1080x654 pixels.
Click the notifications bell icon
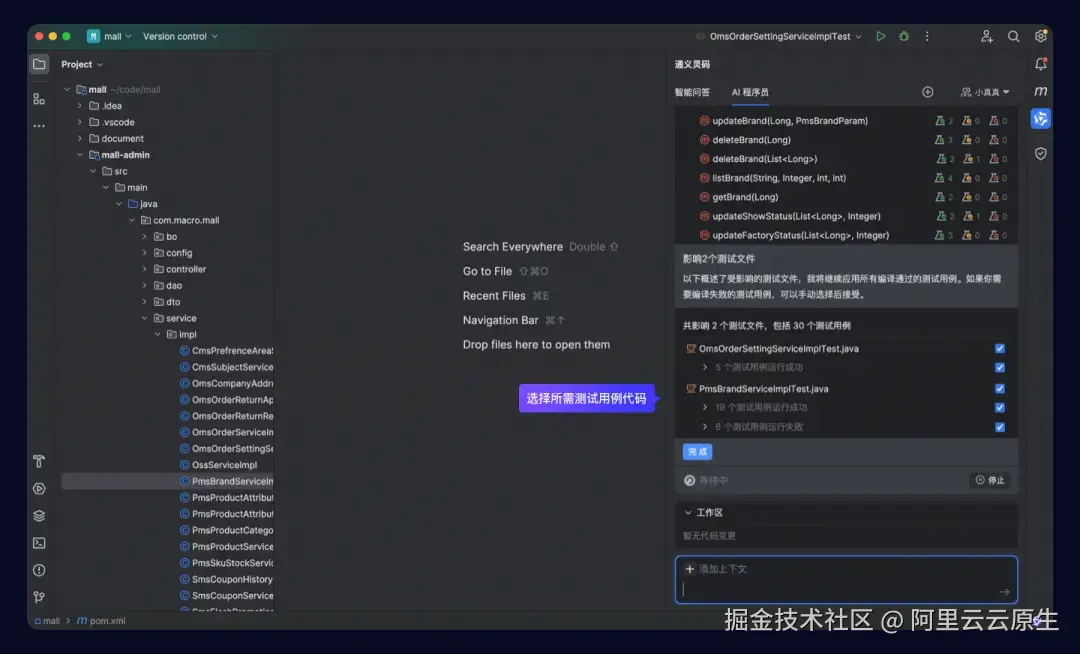click(x=1041, y=63)
